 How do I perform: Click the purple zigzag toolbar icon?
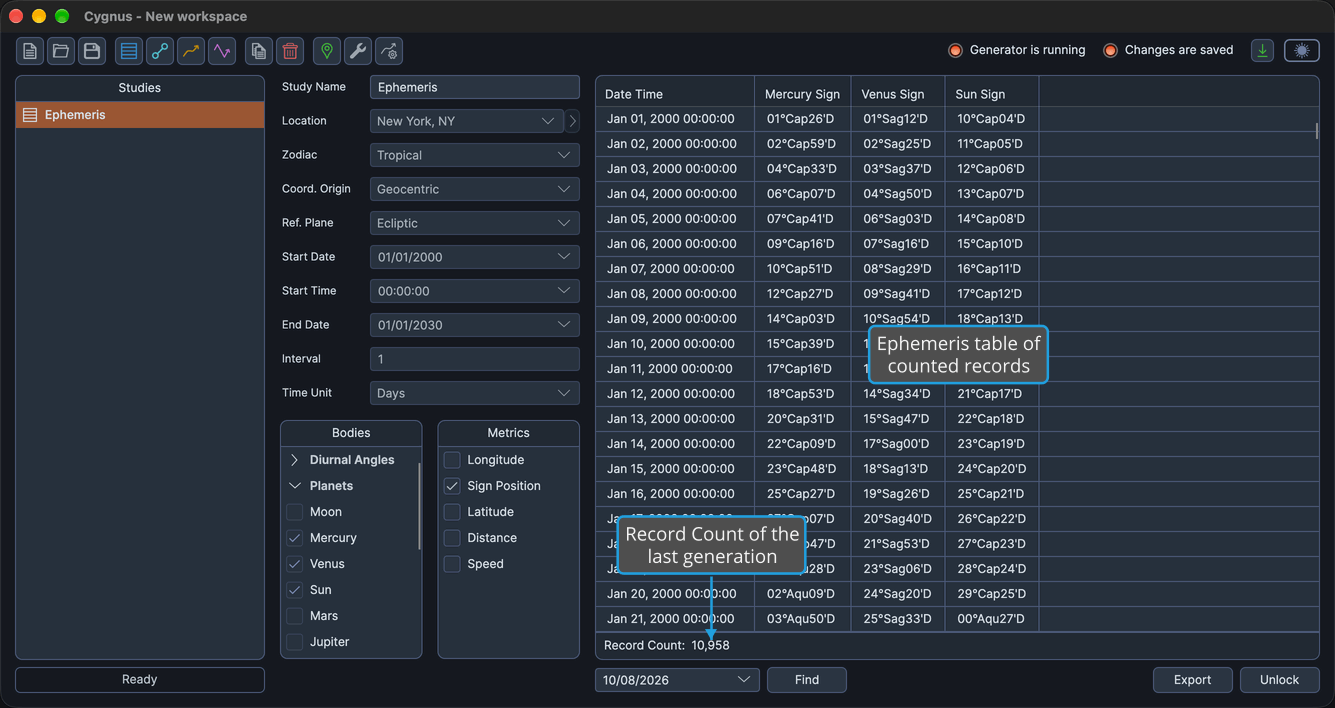click(222, 51)
